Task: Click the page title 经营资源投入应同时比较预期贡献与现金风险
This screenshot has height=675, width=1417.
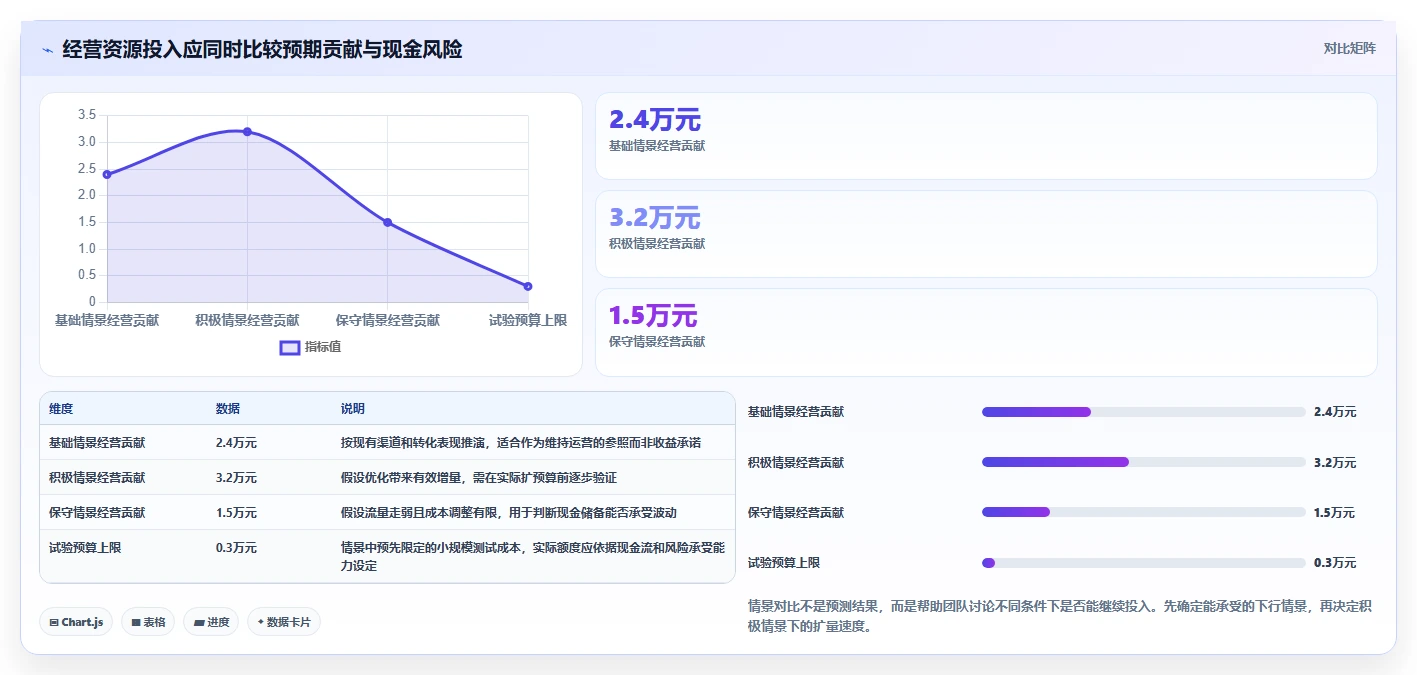Action: click(262, 49)
